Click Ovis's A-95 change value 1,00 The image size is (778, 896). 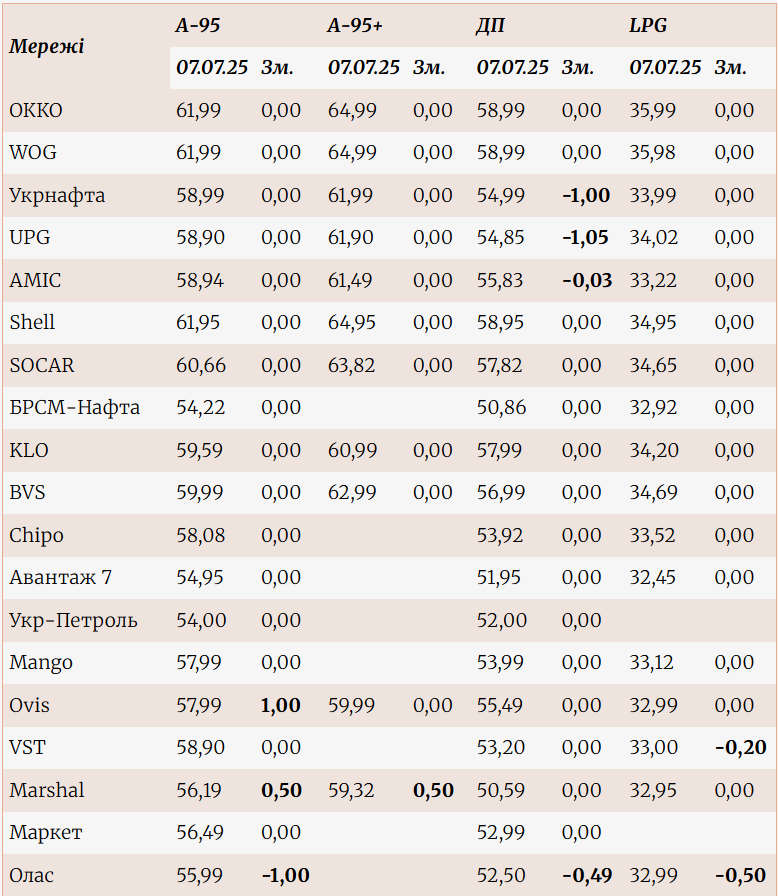click(x=281, y=705)
